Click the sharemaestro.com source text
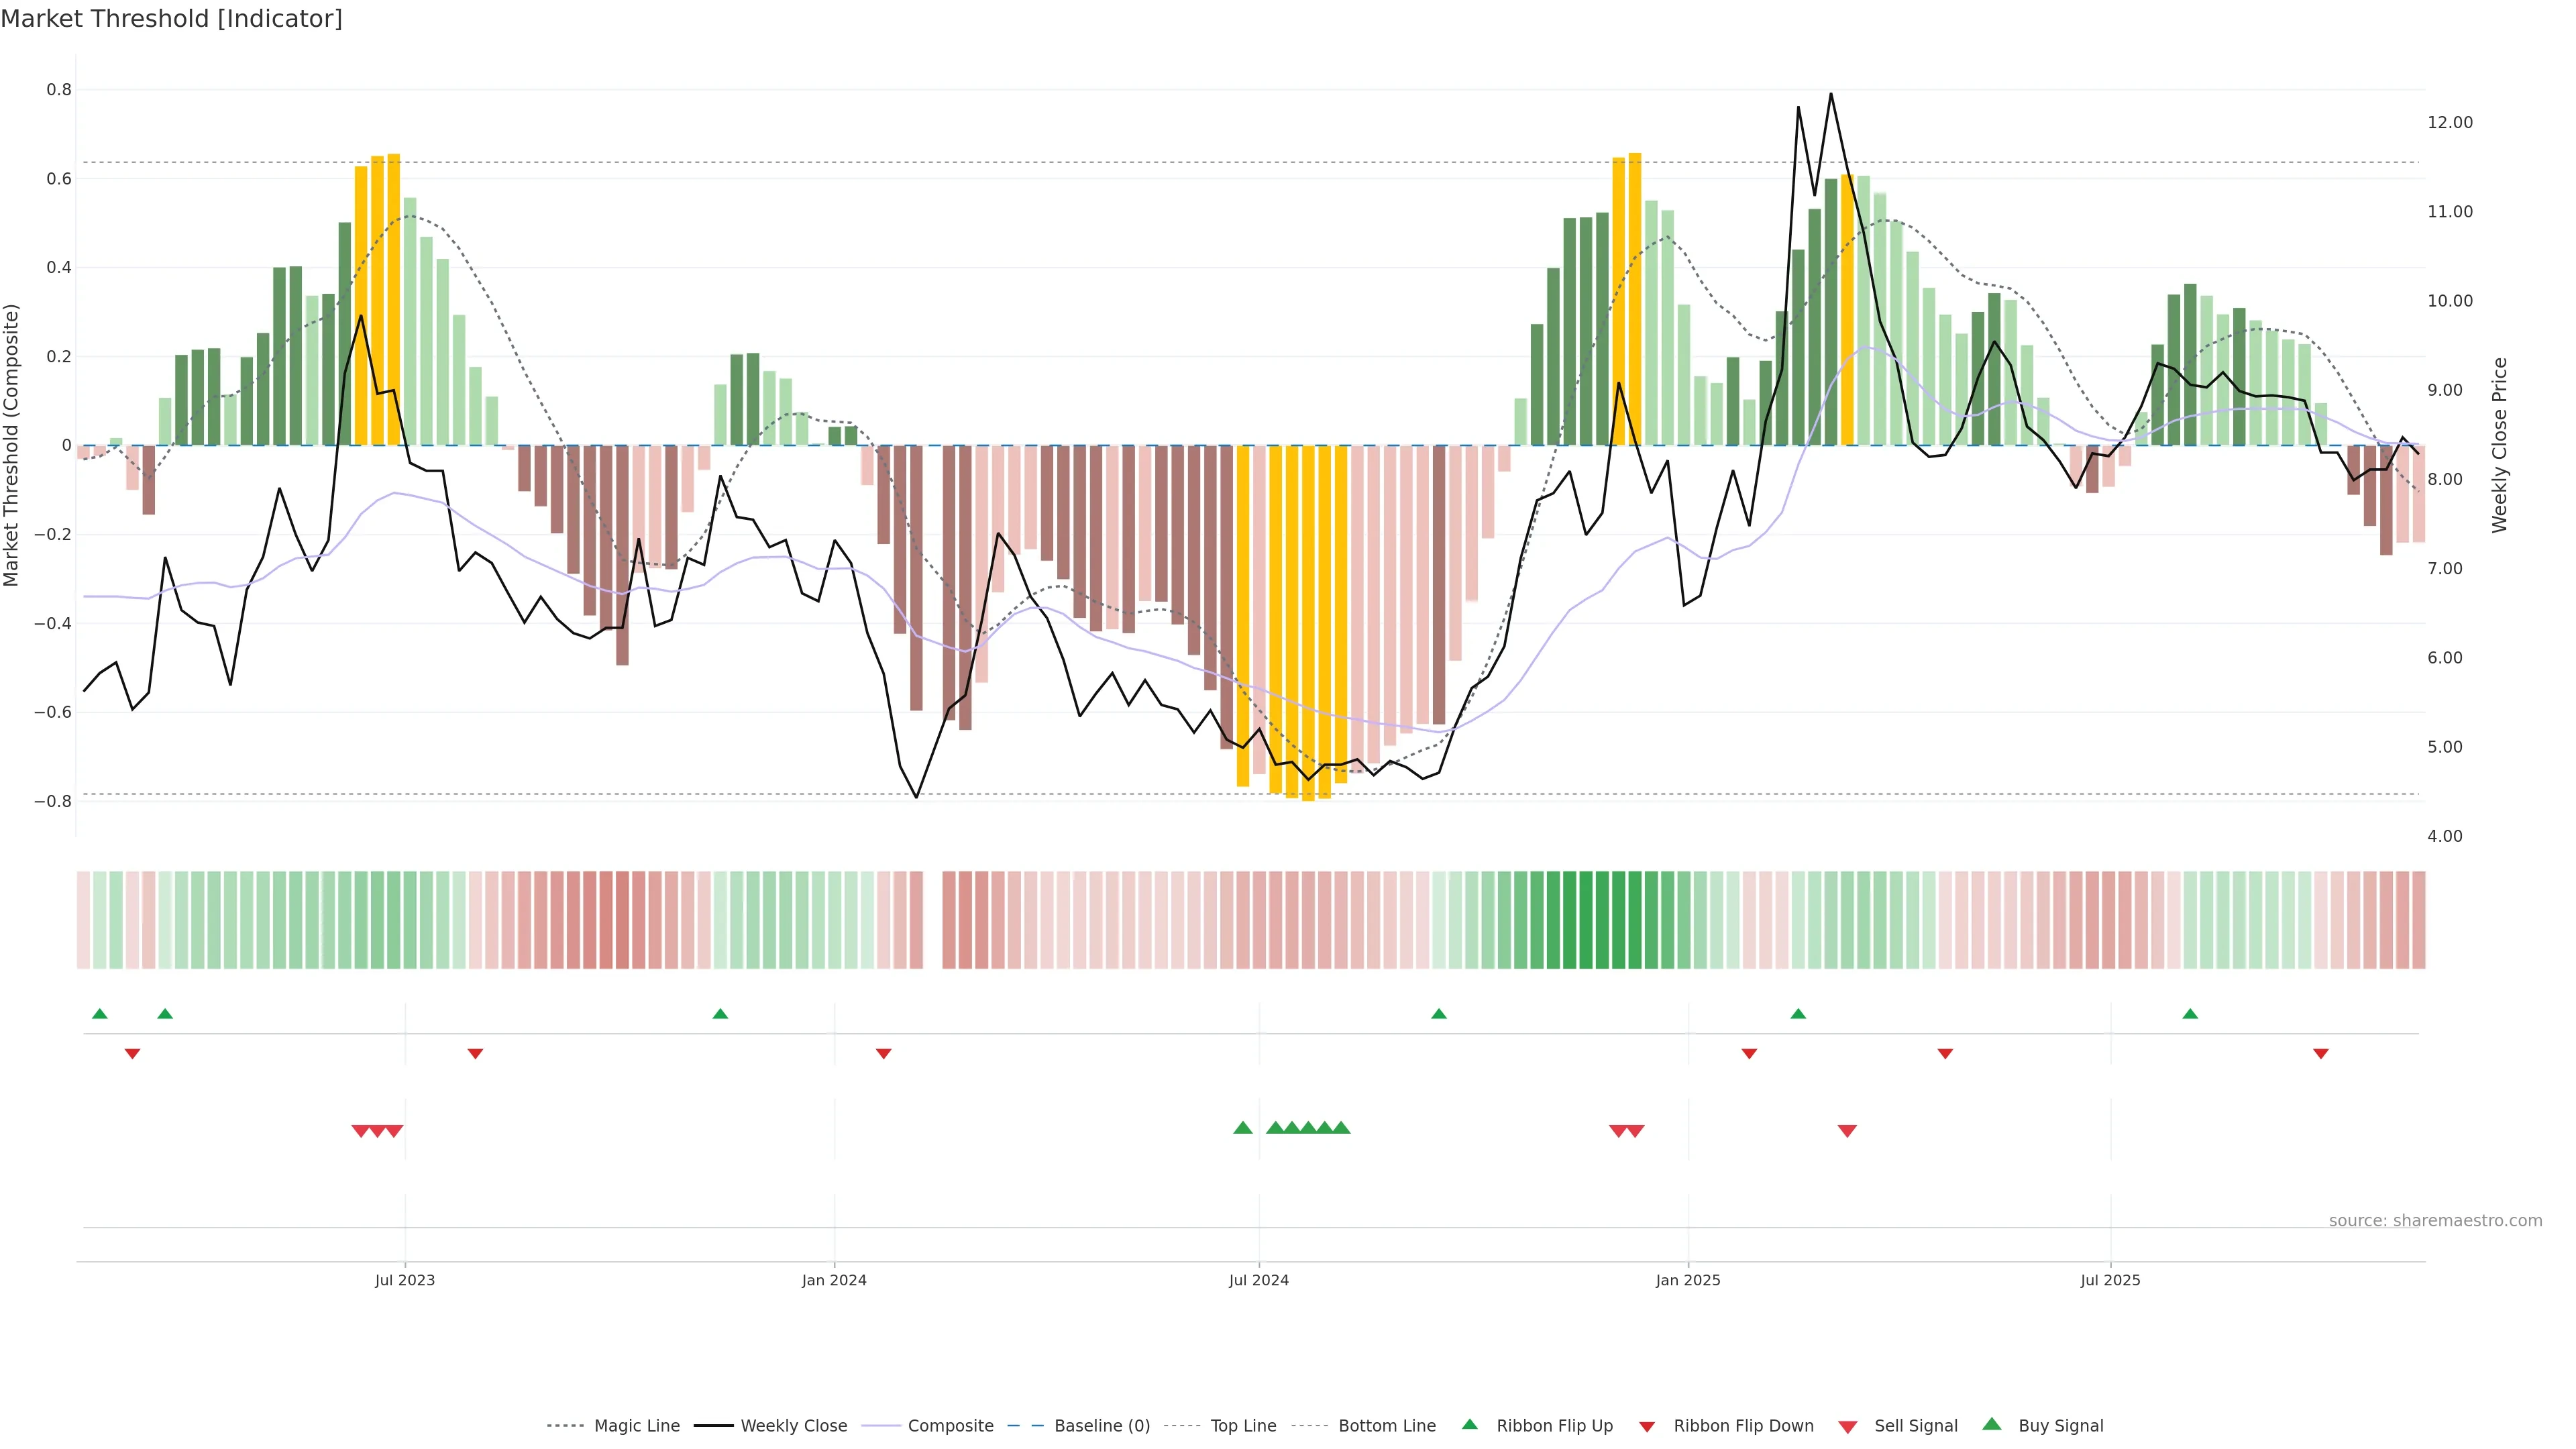The width and height of the screenshot is (2576, 1449). [2435, 1221]
